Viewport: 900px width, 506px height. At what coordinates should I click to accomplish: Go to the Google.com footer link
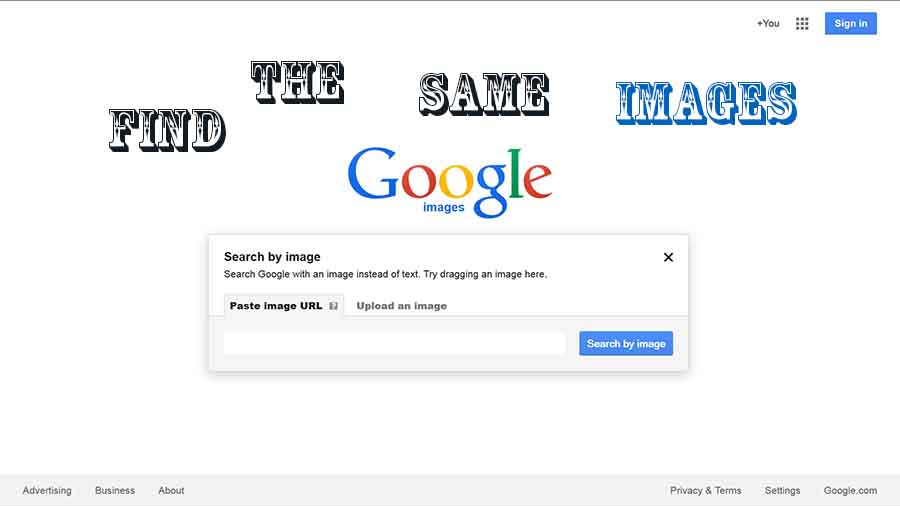(850, 491)
